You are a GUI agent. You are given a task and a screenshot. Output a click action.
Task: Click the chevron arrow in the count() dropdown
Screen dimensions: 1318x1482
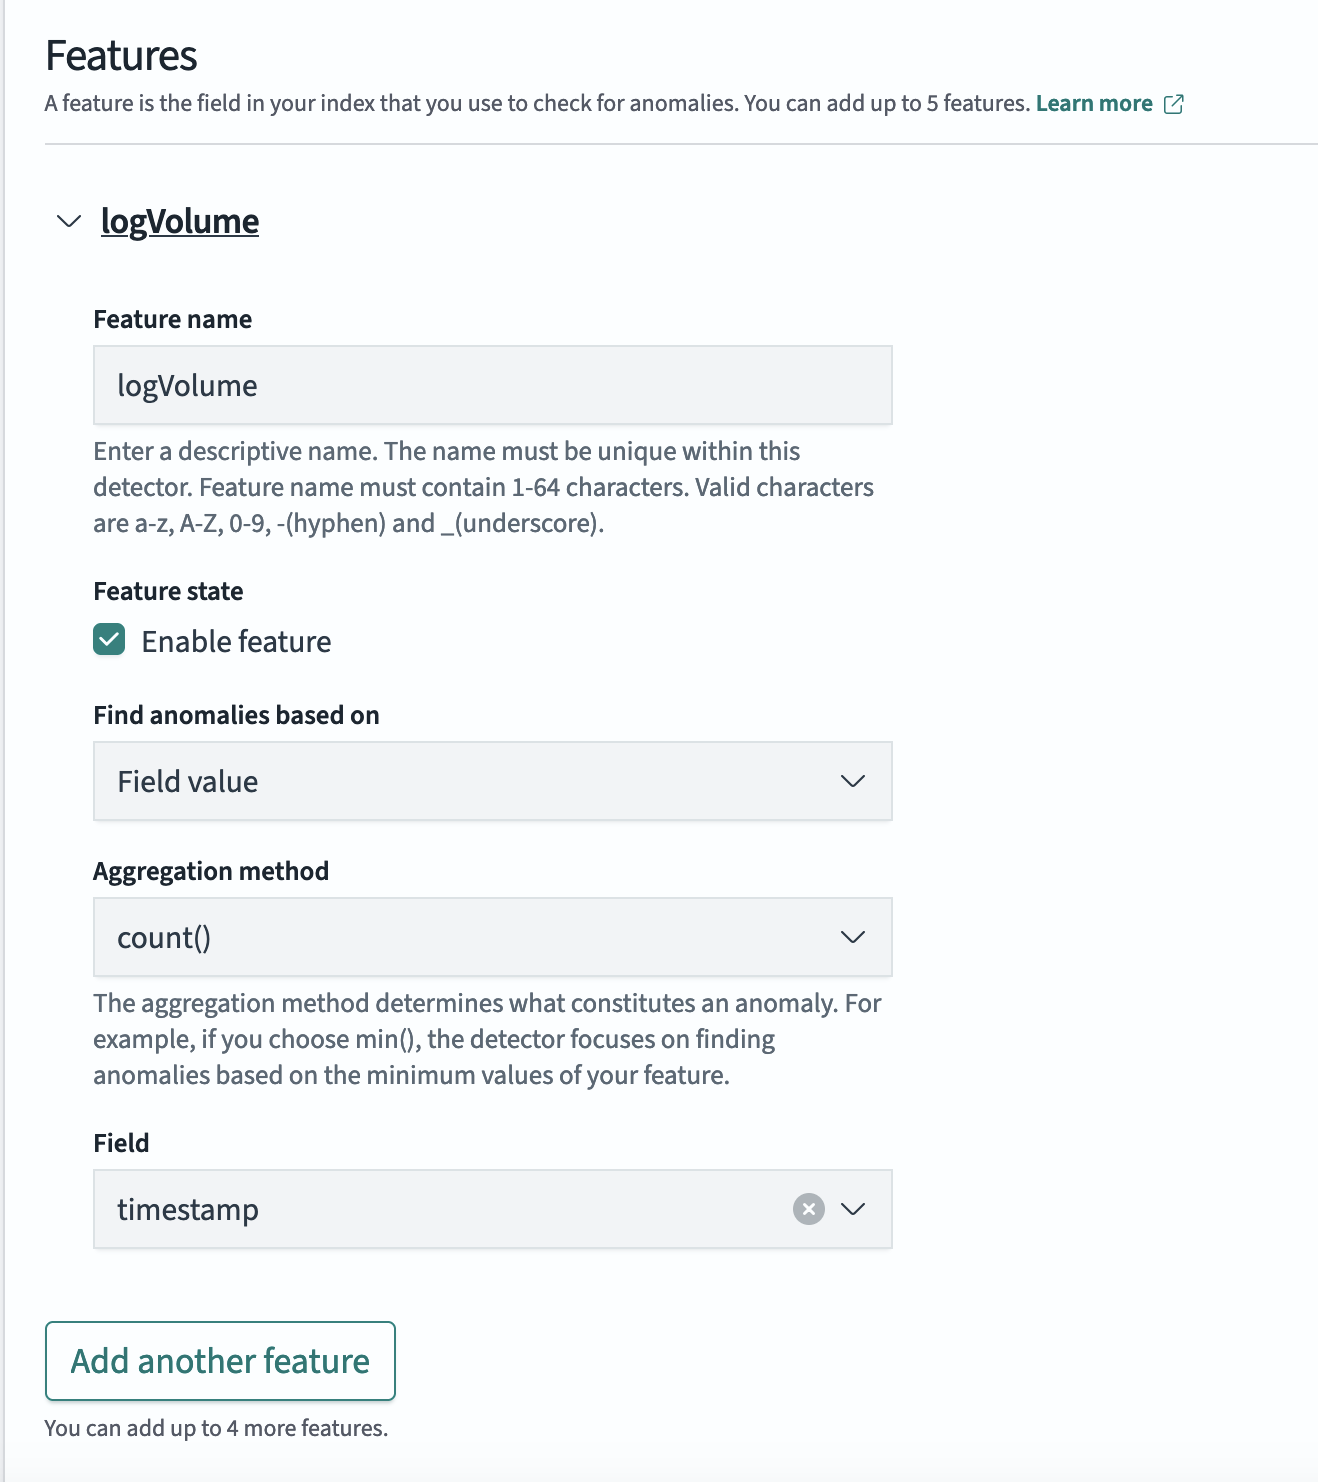(x=853, y=937)
